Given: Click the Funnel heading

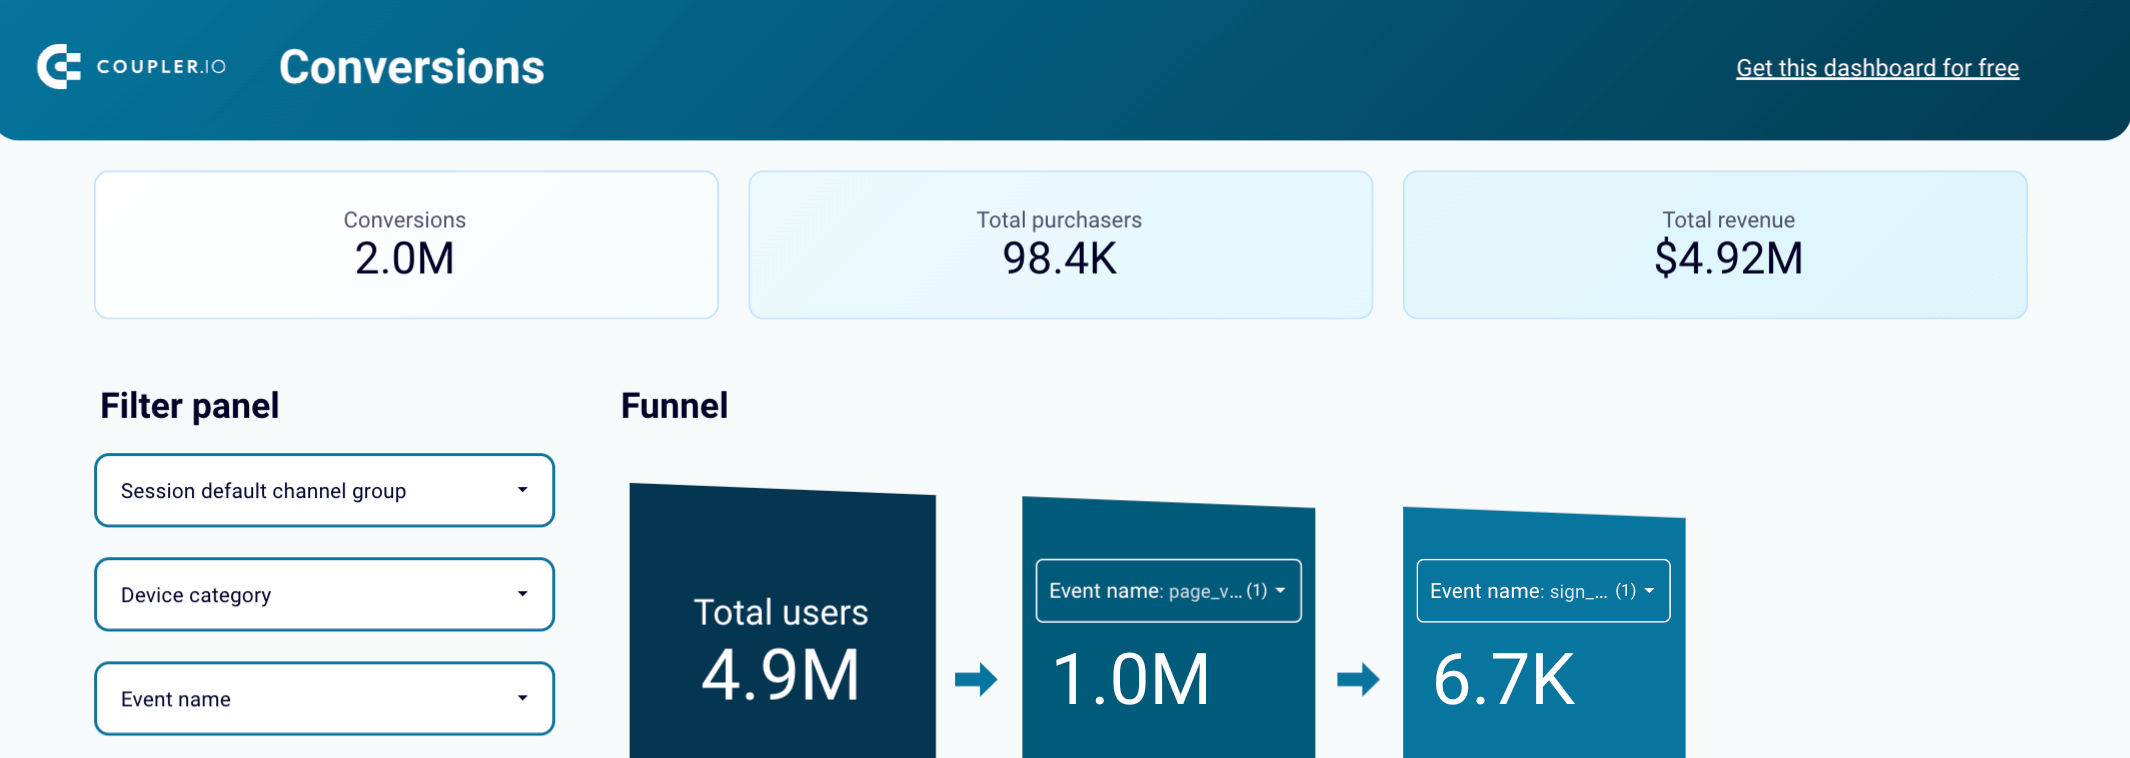Looking at the screenshot, I should pyautogui.click(x=674, y=406).
